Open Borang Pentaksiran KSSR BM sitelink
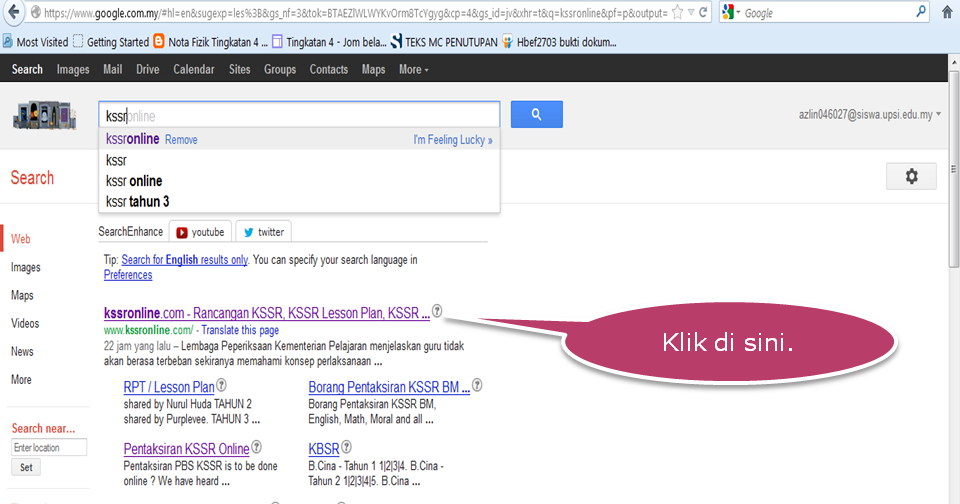Viewport: 960px width, 504px height. (x=389, y=387)
